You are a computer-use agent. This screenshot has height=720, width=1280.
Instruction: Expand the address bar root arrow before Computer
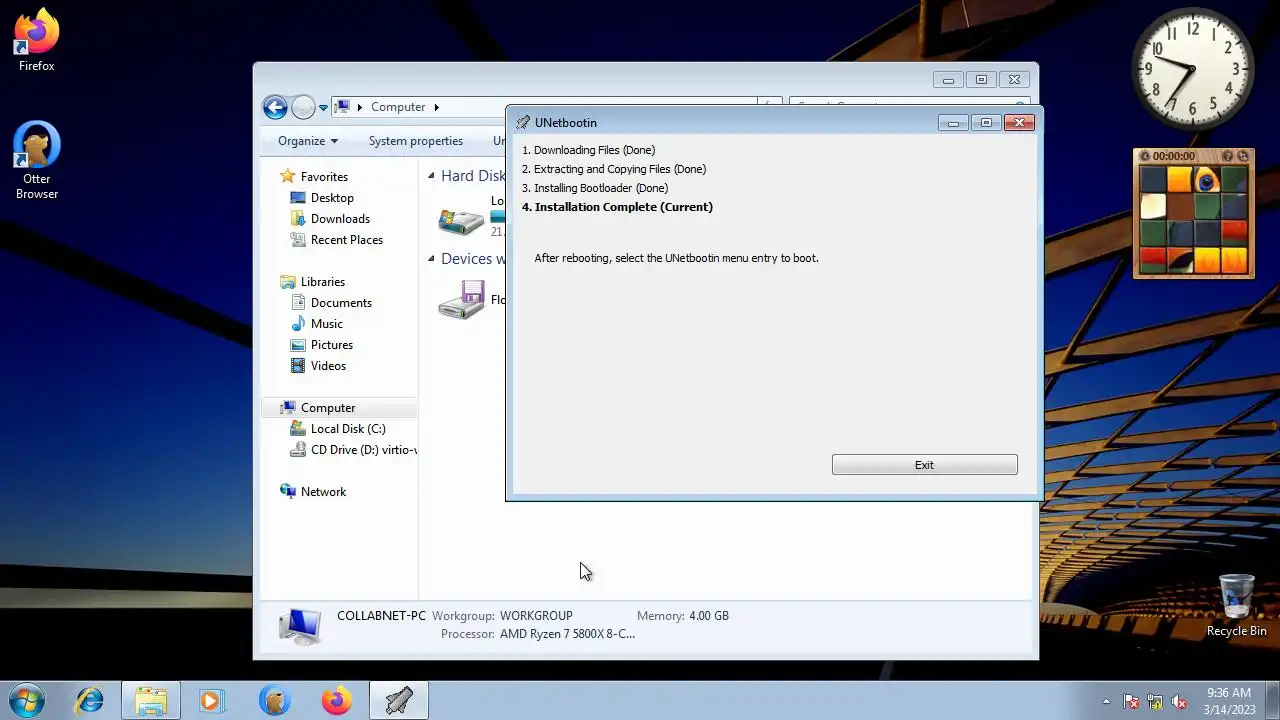[x=360, y=107]
